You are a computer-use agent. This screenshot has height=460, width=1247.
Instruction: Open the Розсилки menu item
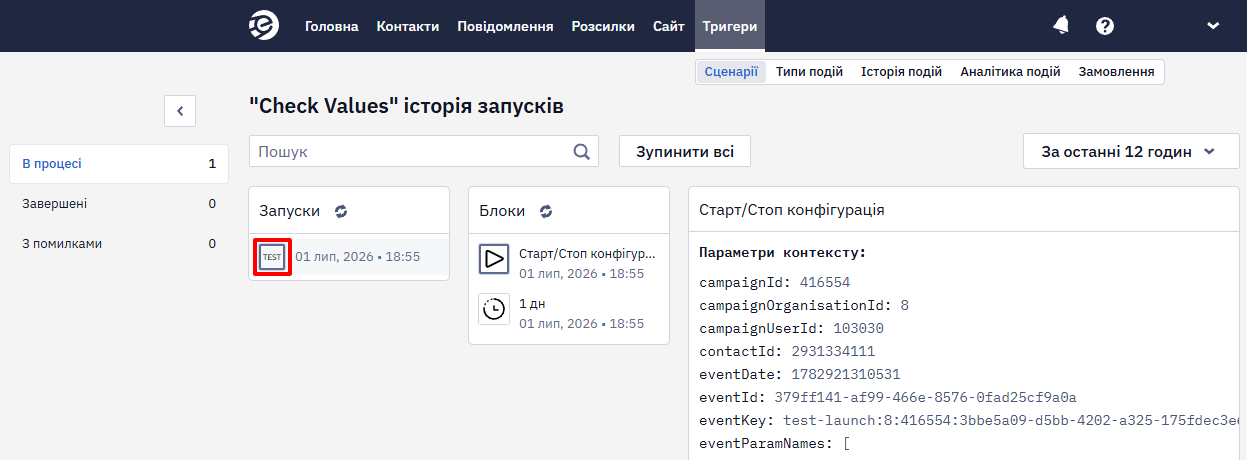click(x=603, y=26)
